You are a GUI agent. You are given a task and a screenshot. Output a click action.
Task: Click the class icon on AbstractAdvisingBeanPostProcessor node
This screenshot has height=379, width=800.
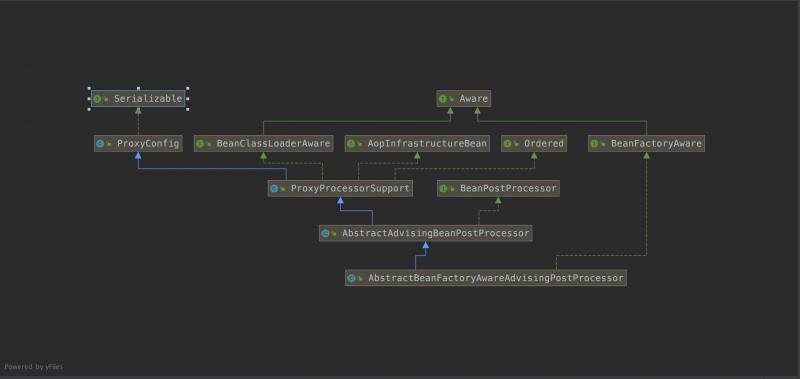(326, 234)
